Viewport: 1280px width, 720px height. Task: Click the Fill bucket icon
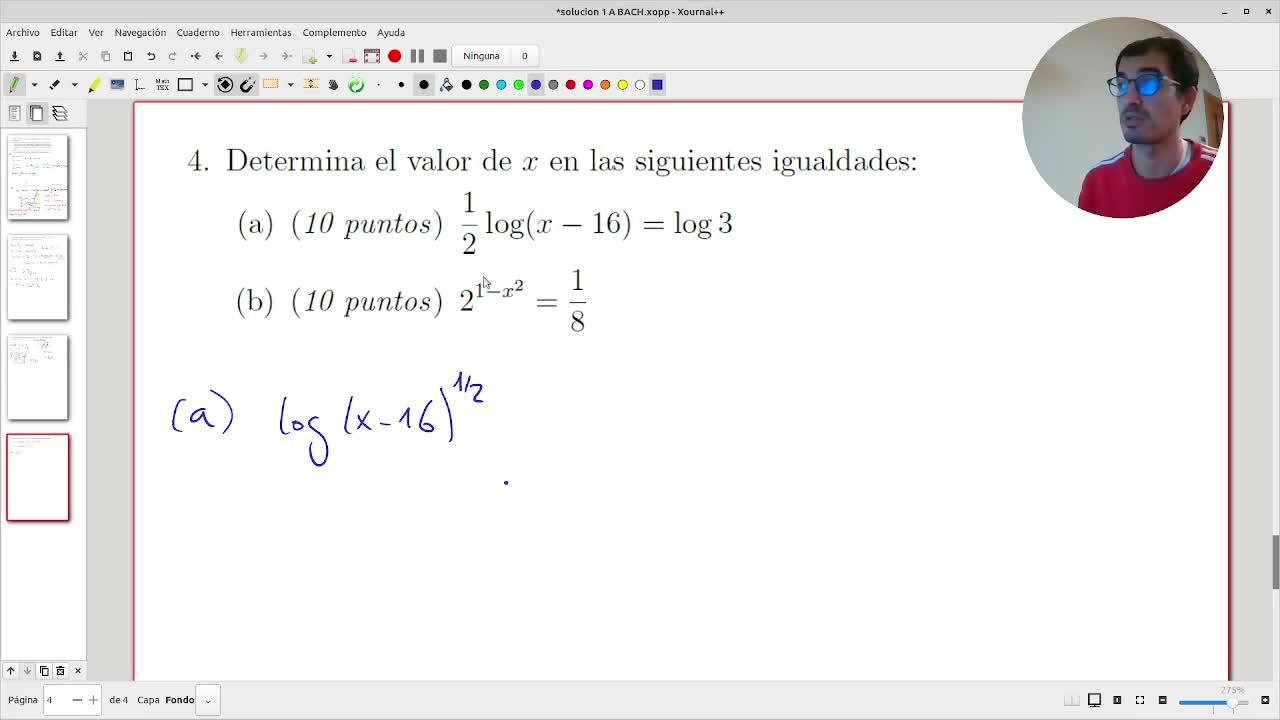point(446,85)
